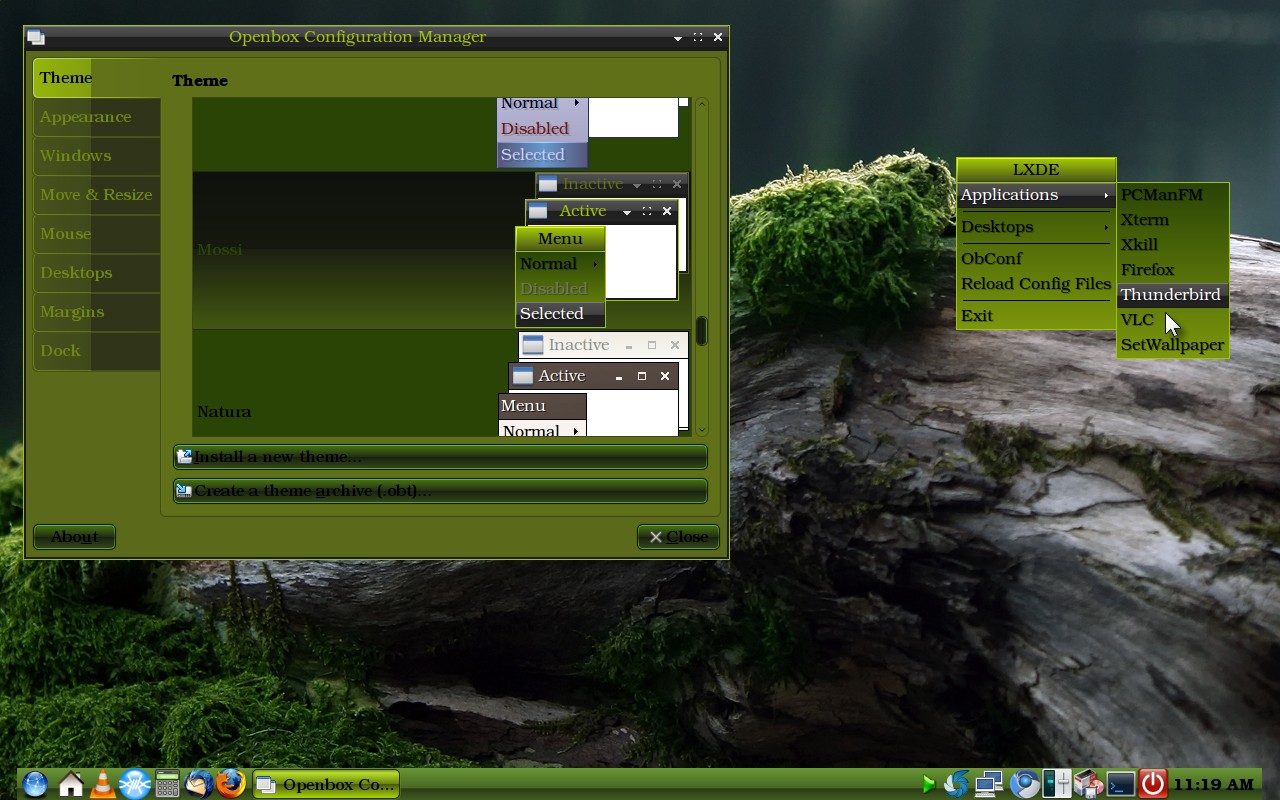Switch to the Windows tab
This screenshot has height=800, width=1280.
96,156
